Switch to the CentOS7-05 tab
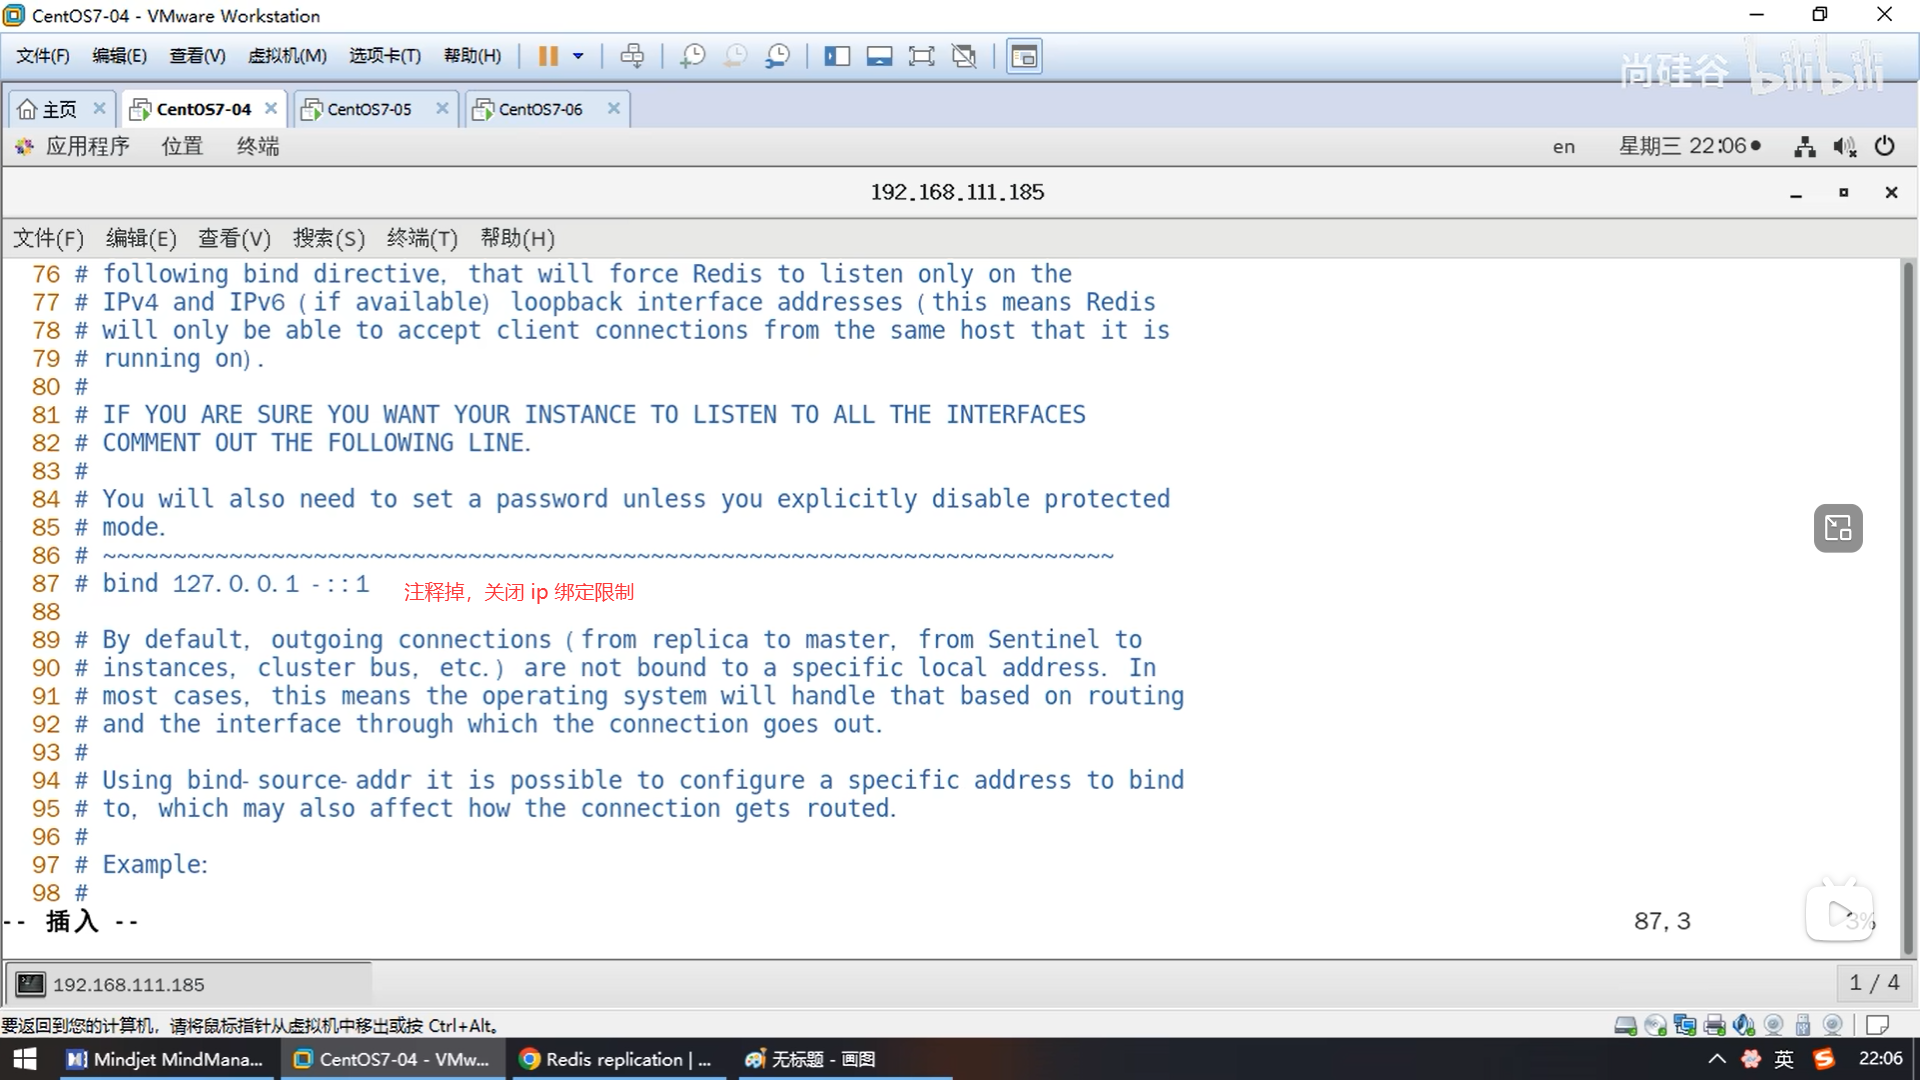This screenshot has width=1920, height=1080. (369, 109)
